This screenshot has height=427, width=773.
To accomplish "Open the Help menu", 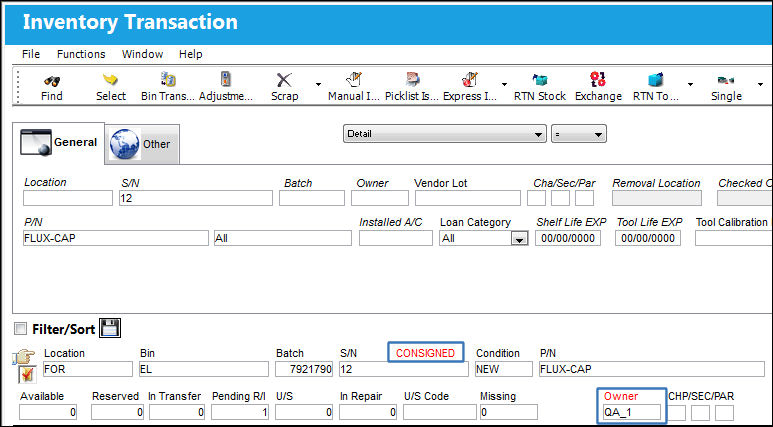I will (190, 54).
